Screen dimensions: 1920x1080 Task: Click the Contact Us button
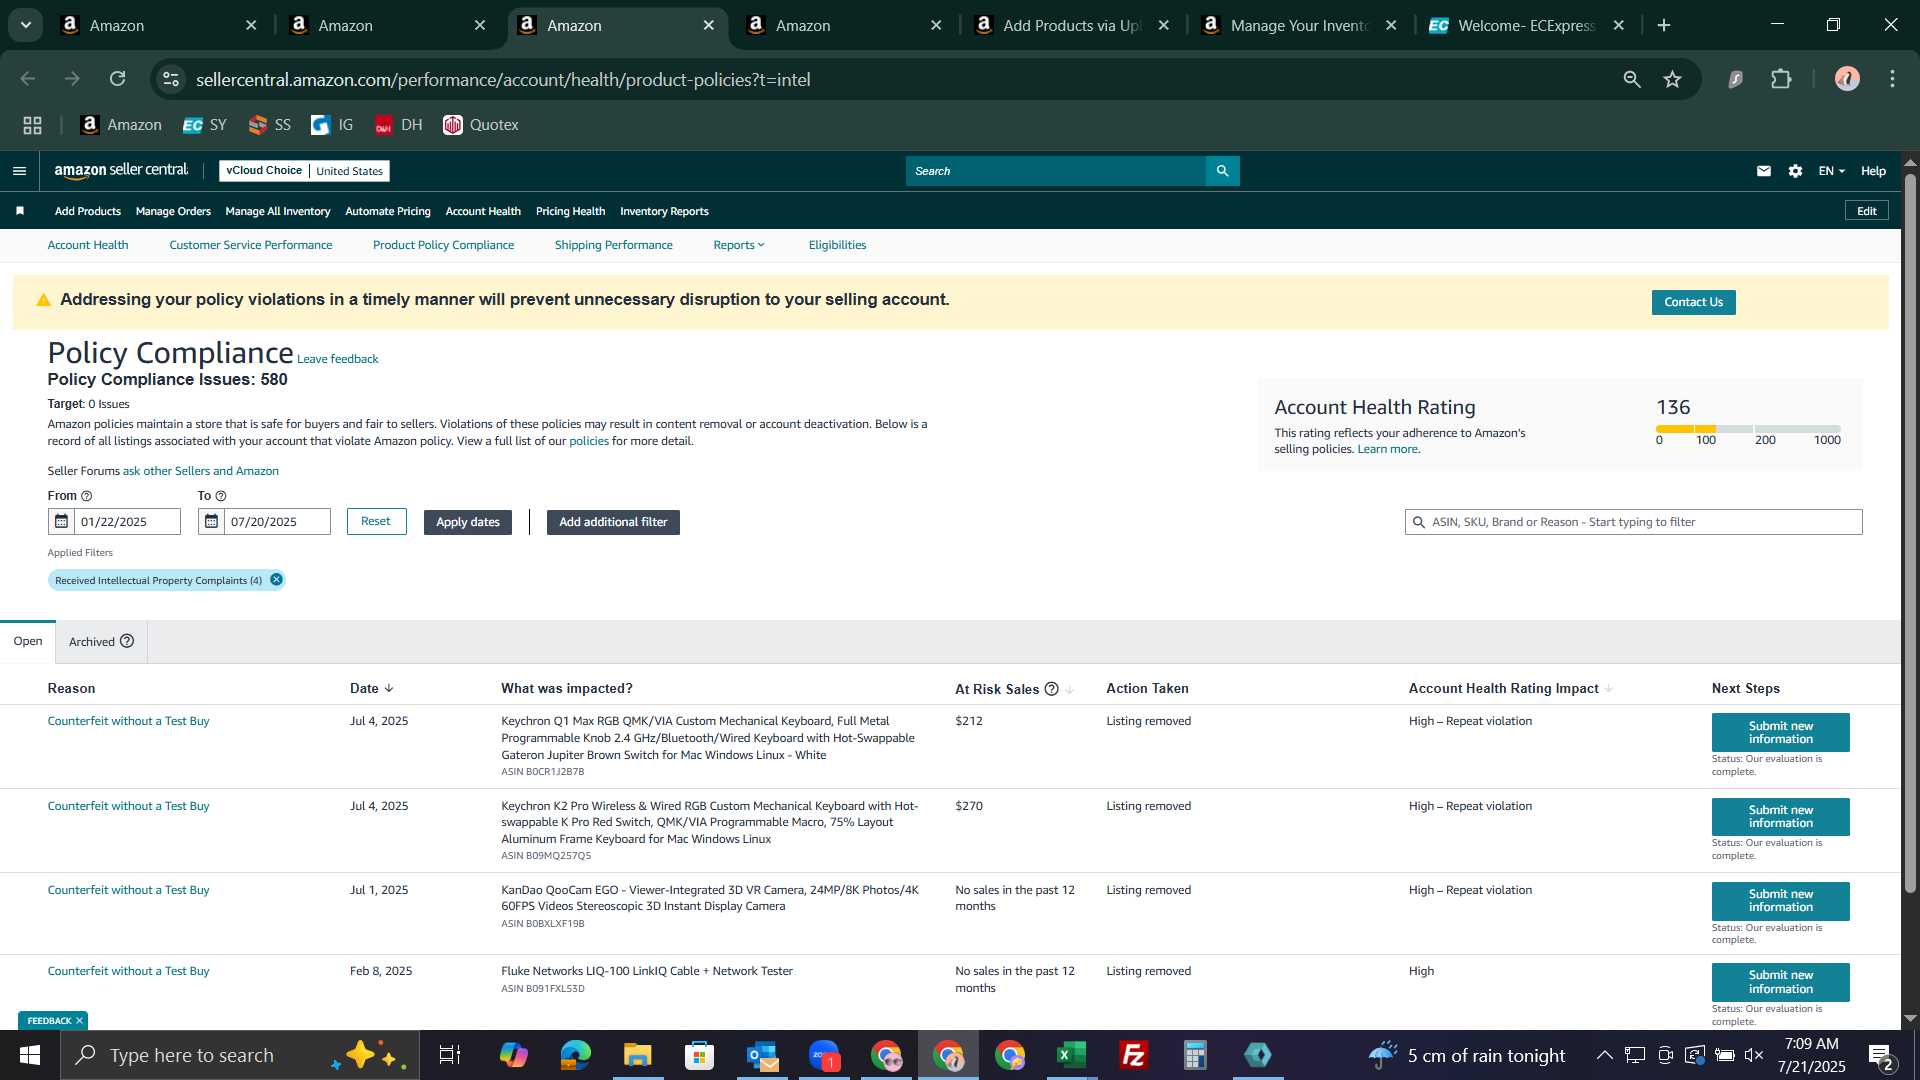(1693, 302)
